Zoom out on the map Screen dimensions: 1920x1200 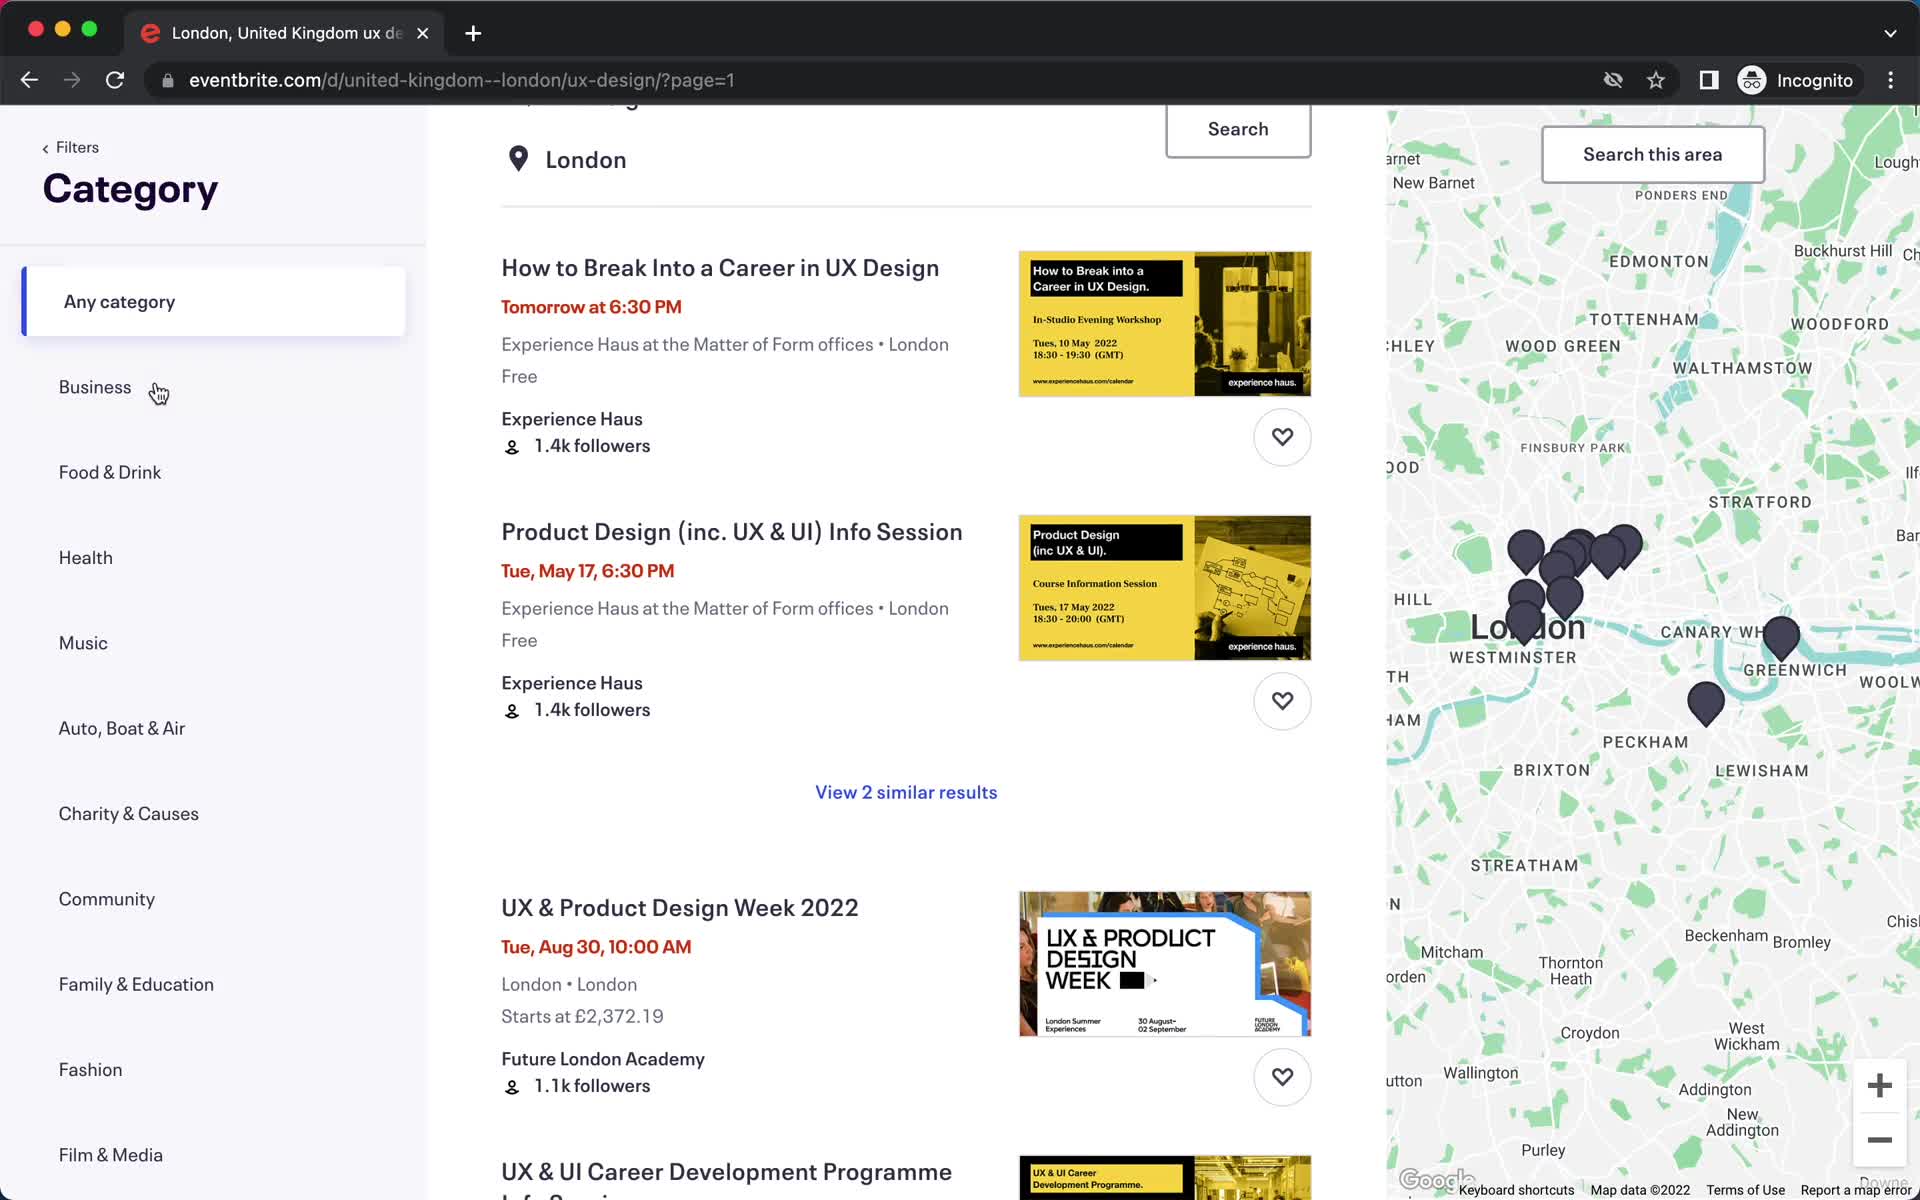(1880, 1140)
